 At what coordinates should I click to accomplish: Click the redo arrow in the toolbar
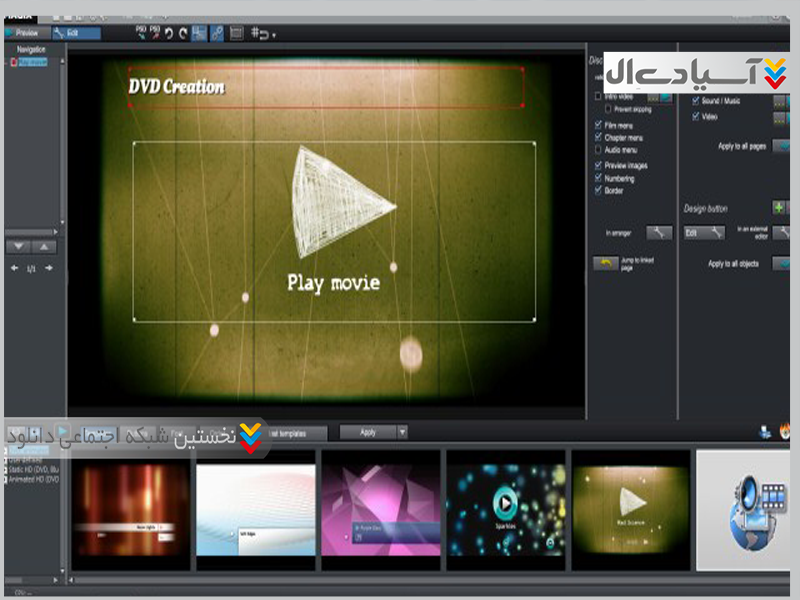click(183, 33)
